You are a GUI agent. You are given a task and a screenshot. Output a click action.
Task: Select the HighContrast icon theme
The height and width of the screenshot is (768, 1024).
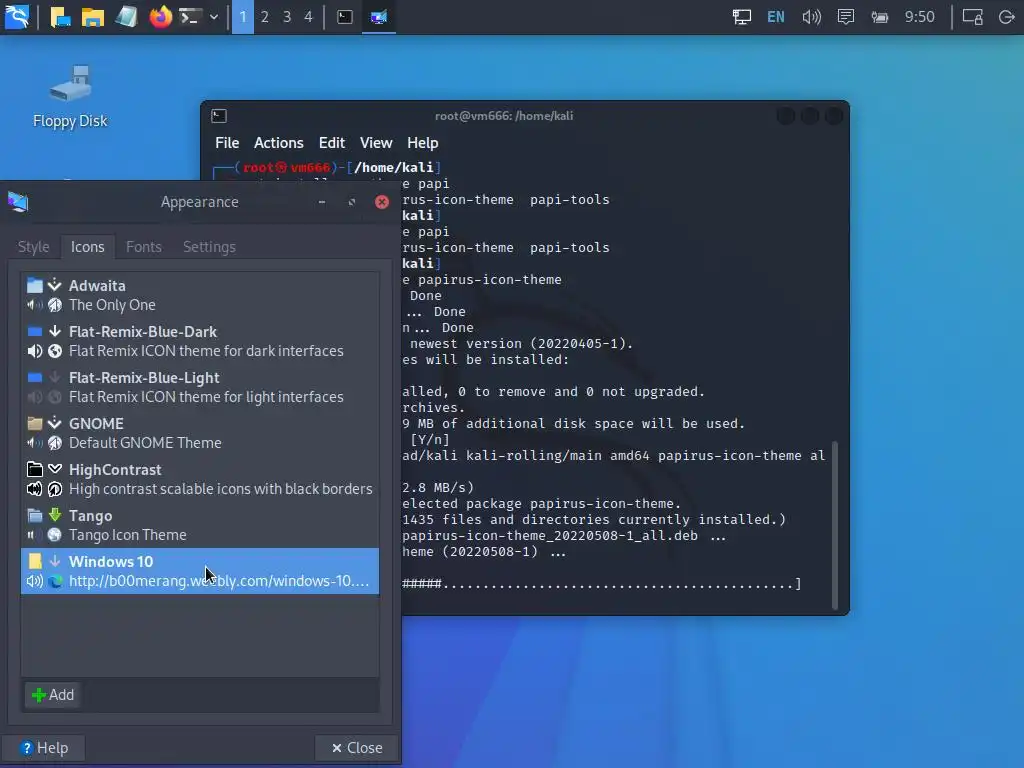[x=200, y=479]
